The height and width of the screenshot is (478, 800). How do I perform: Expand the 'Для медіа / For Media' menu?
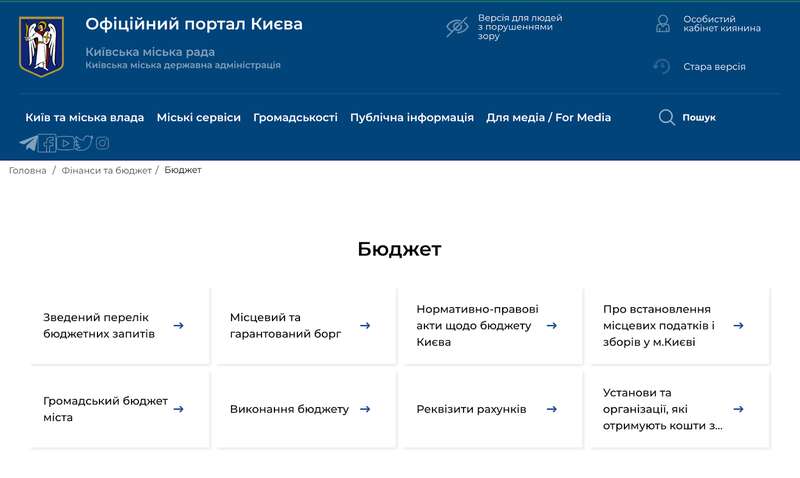pos(548,117)
